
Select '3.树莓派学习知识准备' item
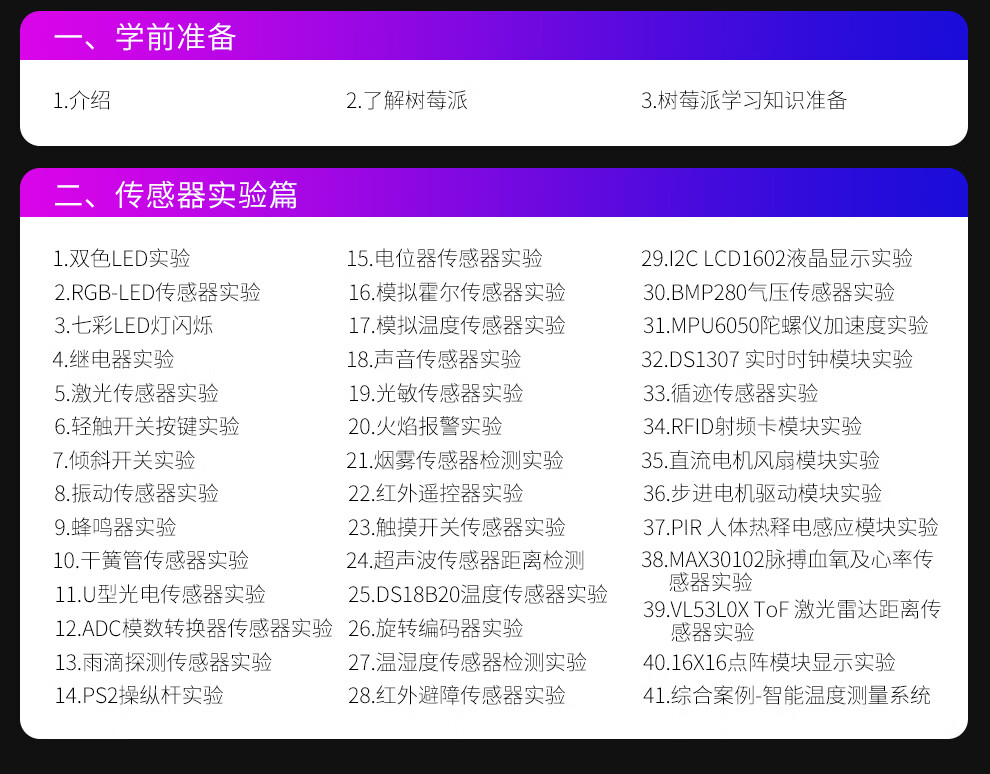(x=744, y=100)
